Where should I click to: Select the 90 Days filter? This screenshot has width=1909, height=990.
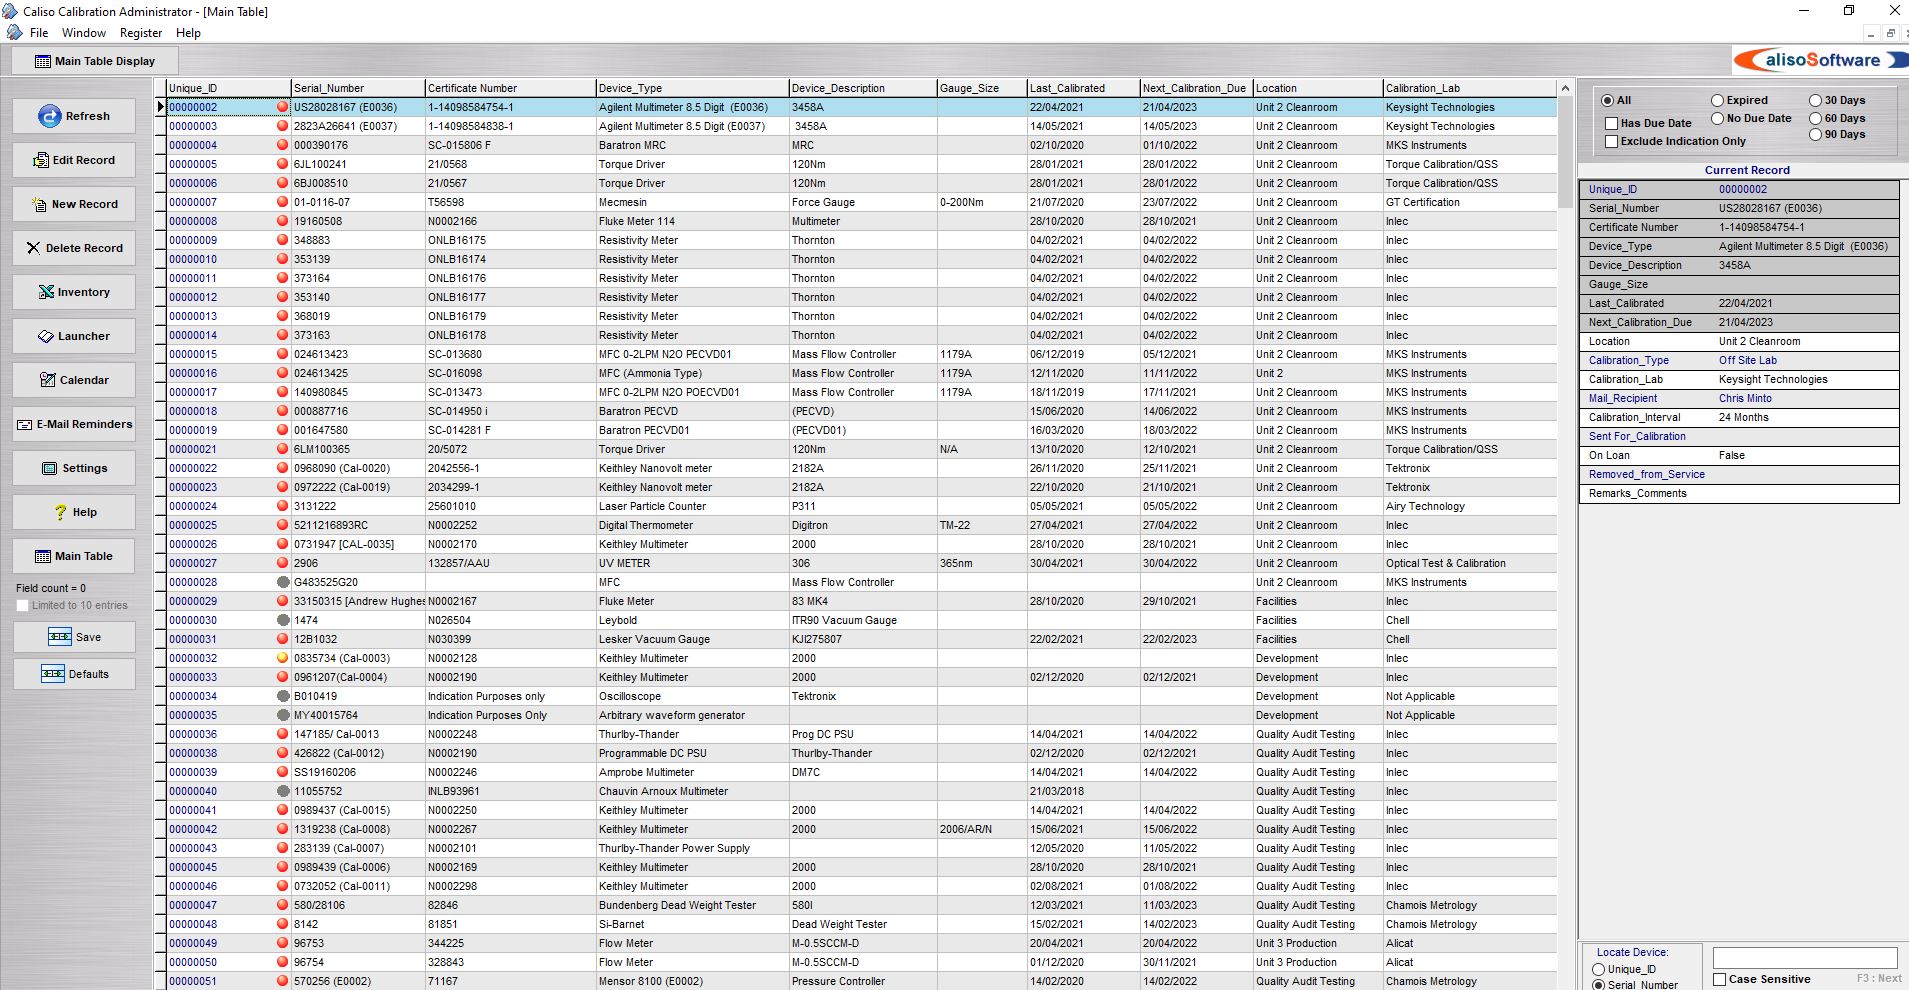(x=1815, y=134)
